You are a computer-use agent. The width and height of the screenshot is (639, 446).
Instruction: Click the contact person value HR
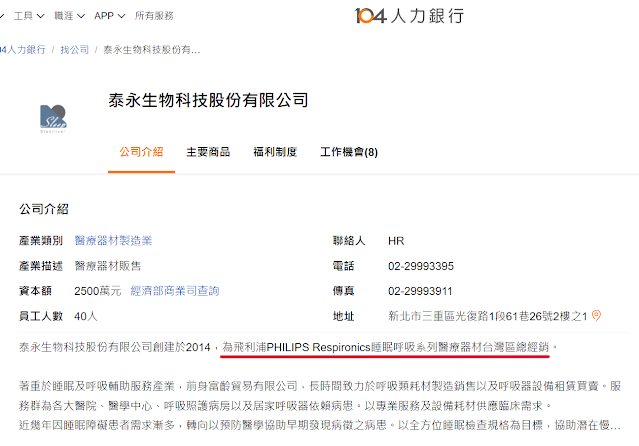click(x=396, y=241)
